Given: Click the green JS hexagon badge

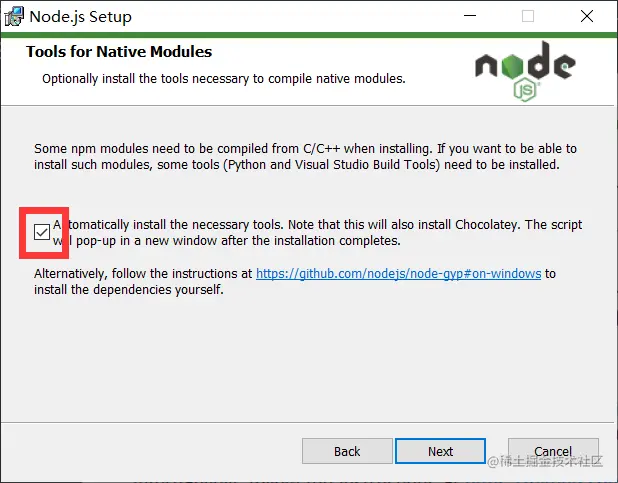Looking at the screenshot, I should coord(525,90).
